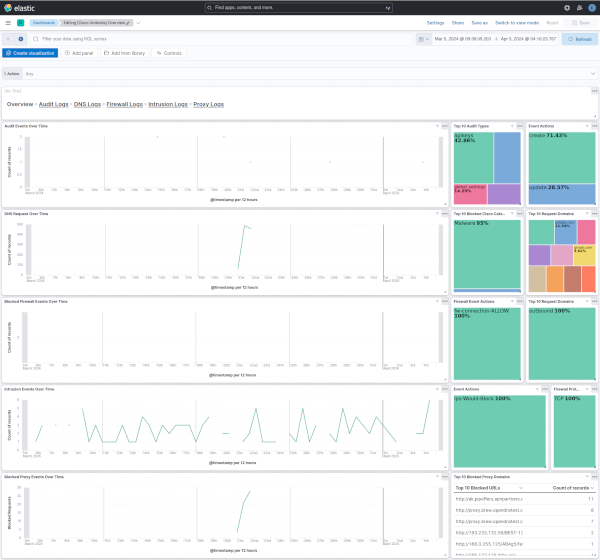Open the Intrusion Logs link

tap(170, 104)
